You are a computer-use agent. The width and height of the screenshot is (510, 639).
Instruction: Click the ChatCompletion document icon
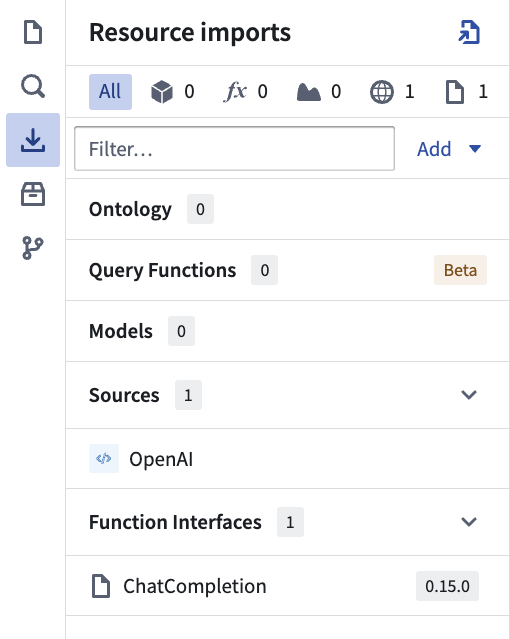[101, 586]
